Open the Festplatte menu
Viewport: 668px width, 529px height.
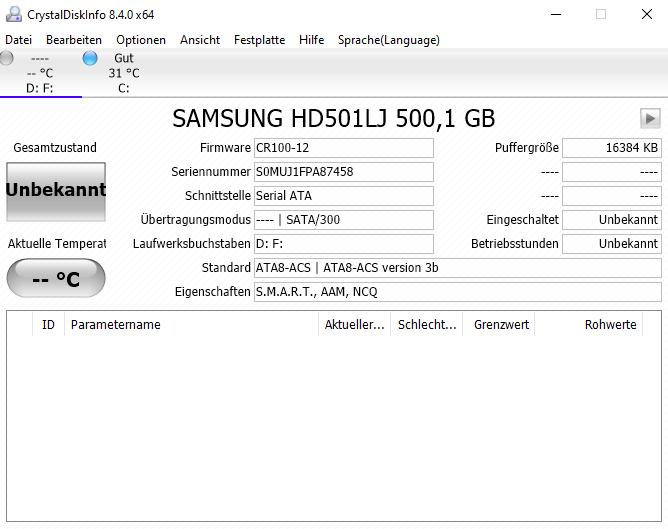(259, 40)
